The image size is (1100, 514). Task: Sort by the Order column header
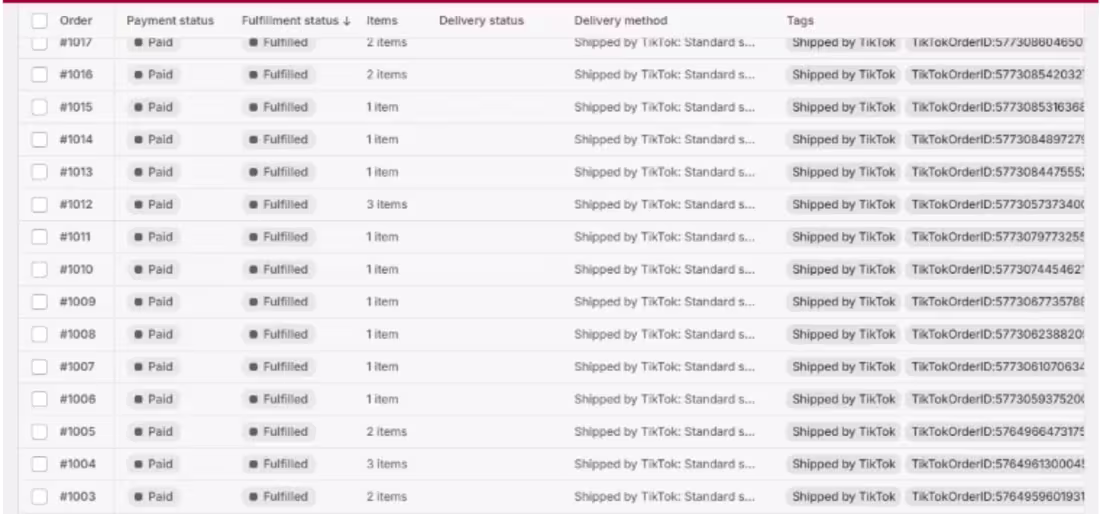pyautogui.click(x=76, y=20)
